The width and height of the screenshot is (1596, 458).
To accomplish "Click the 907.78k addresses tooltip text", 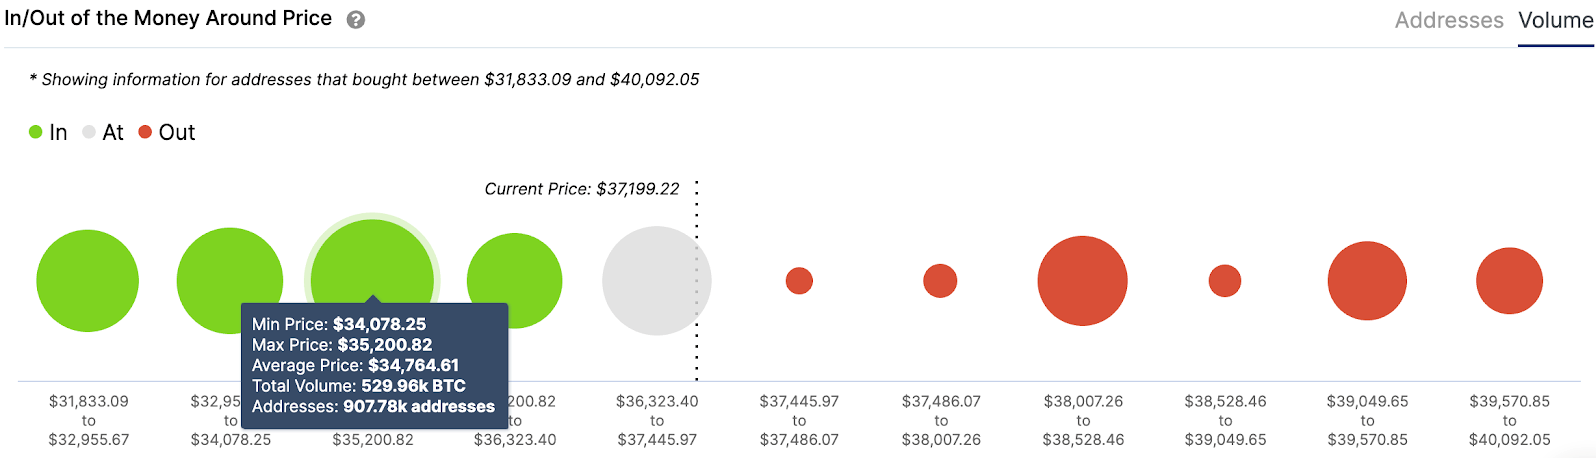I will click(x=418, y=407).
